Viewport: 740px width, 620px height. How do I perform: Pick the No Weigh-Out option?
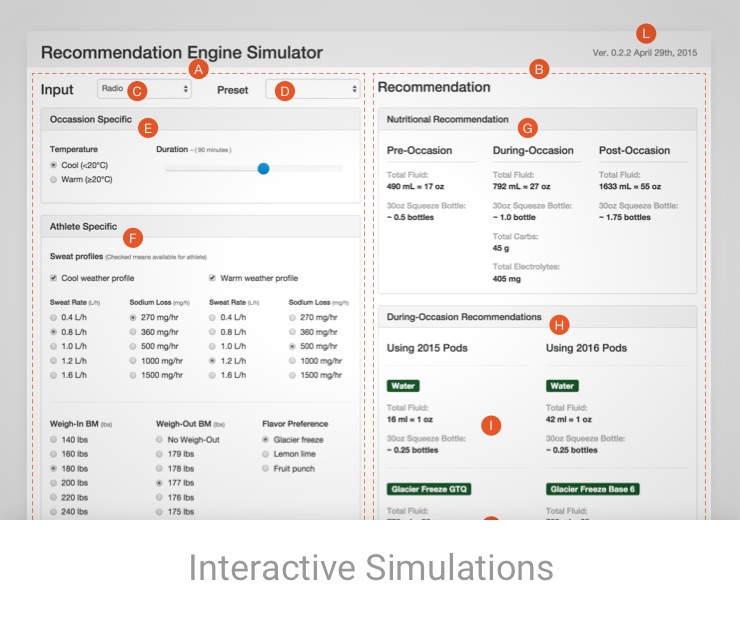160,439
